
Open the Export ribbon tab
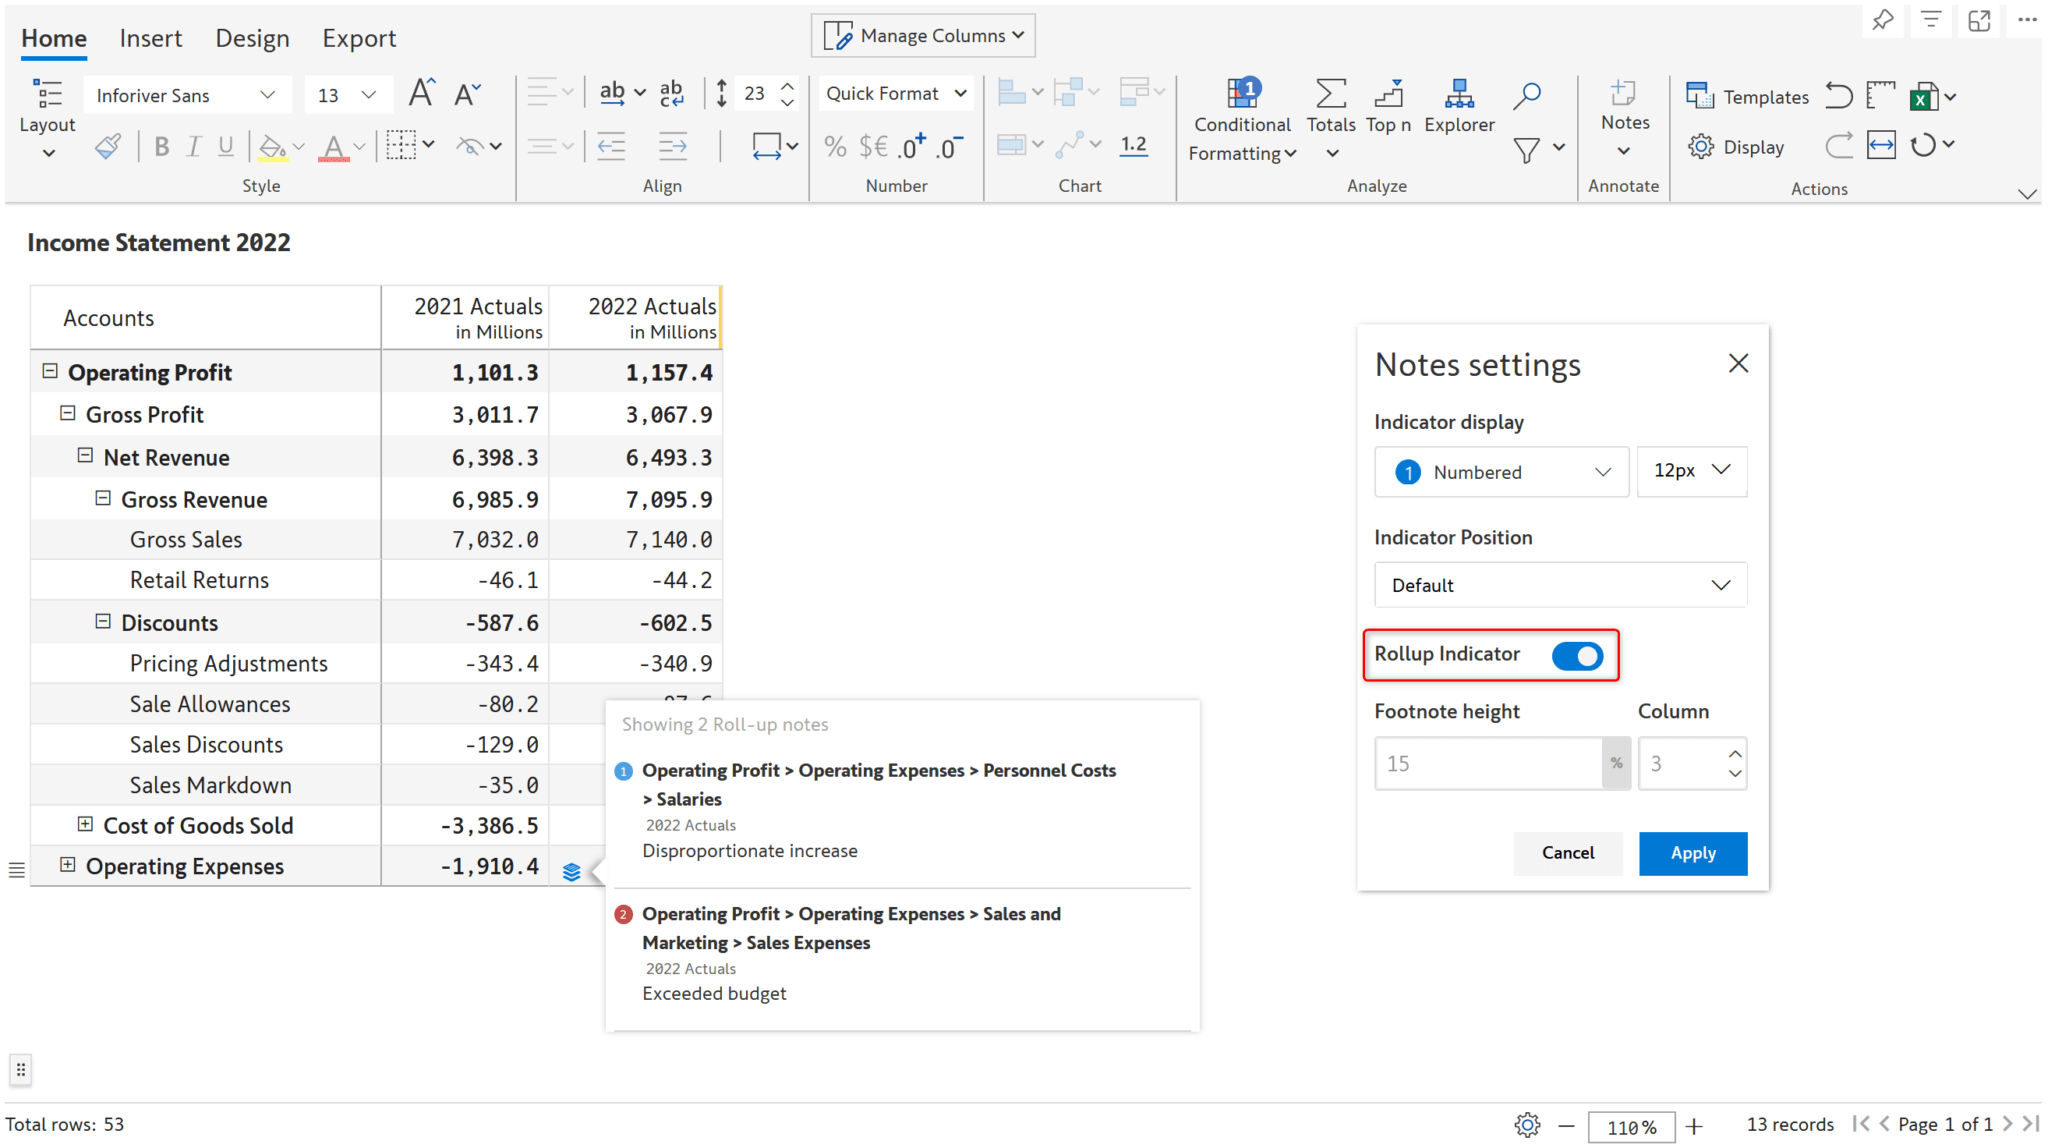[359, 37]
